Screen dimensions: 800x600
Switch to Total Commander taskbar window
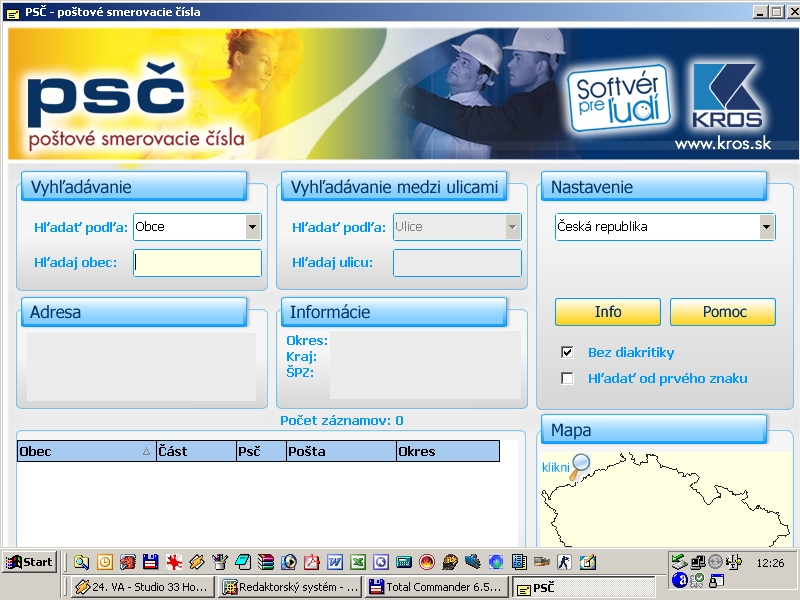point(436,587)
